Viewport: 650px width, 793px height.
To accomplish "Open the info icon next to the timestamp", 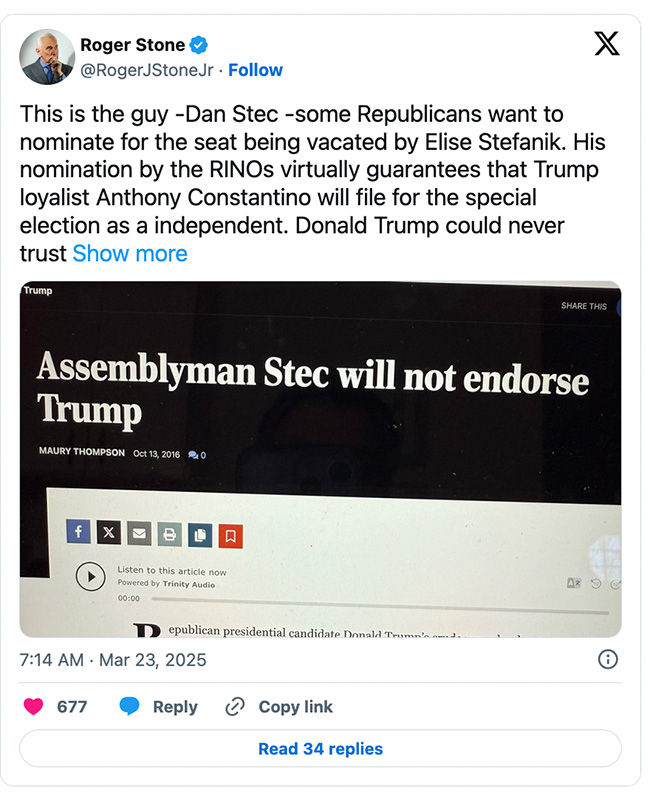I will 607,659.
